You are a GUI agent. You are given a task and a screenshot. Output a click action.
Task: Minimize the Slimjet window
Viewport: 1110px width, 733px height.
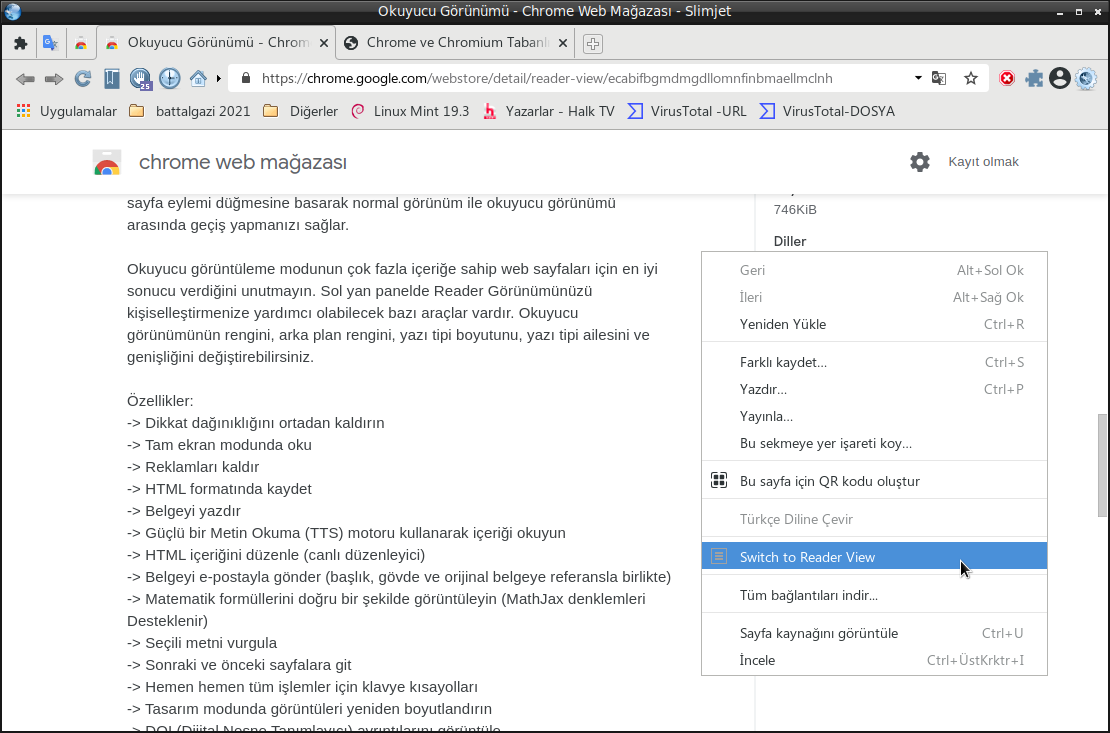(1060, 12)
